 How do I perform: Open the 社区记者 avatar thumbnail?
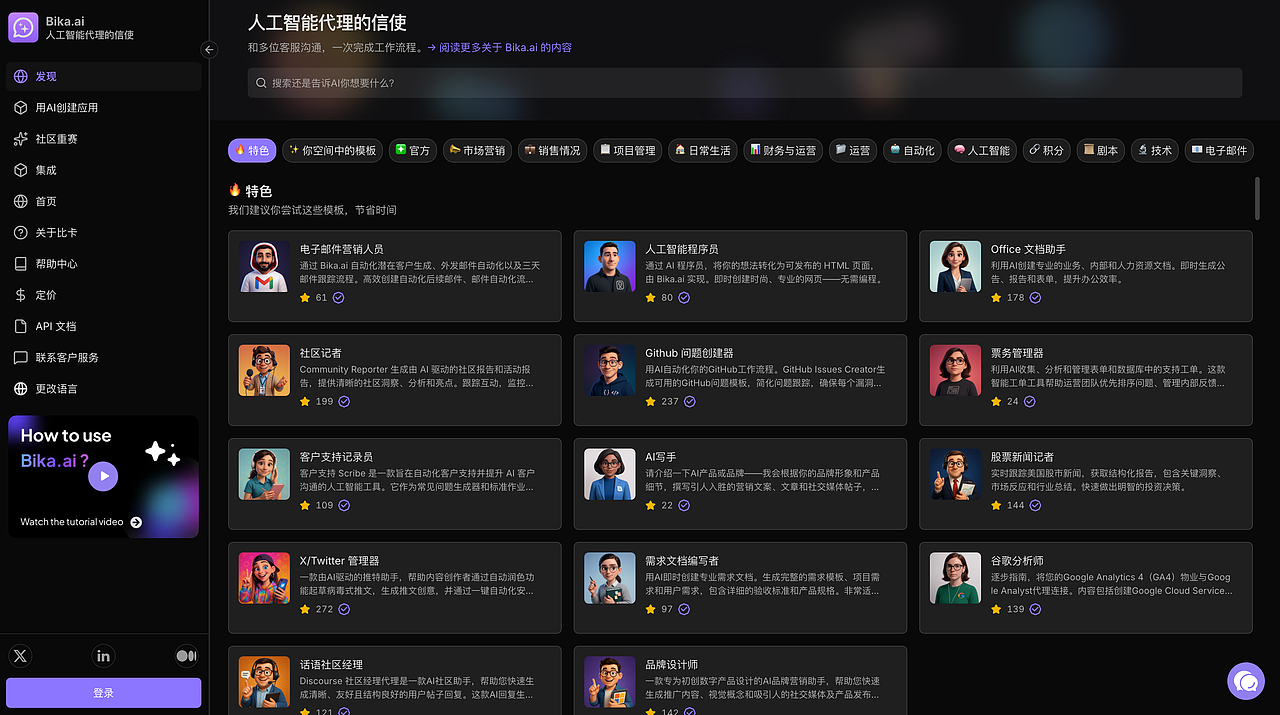[x=265, y=370]
